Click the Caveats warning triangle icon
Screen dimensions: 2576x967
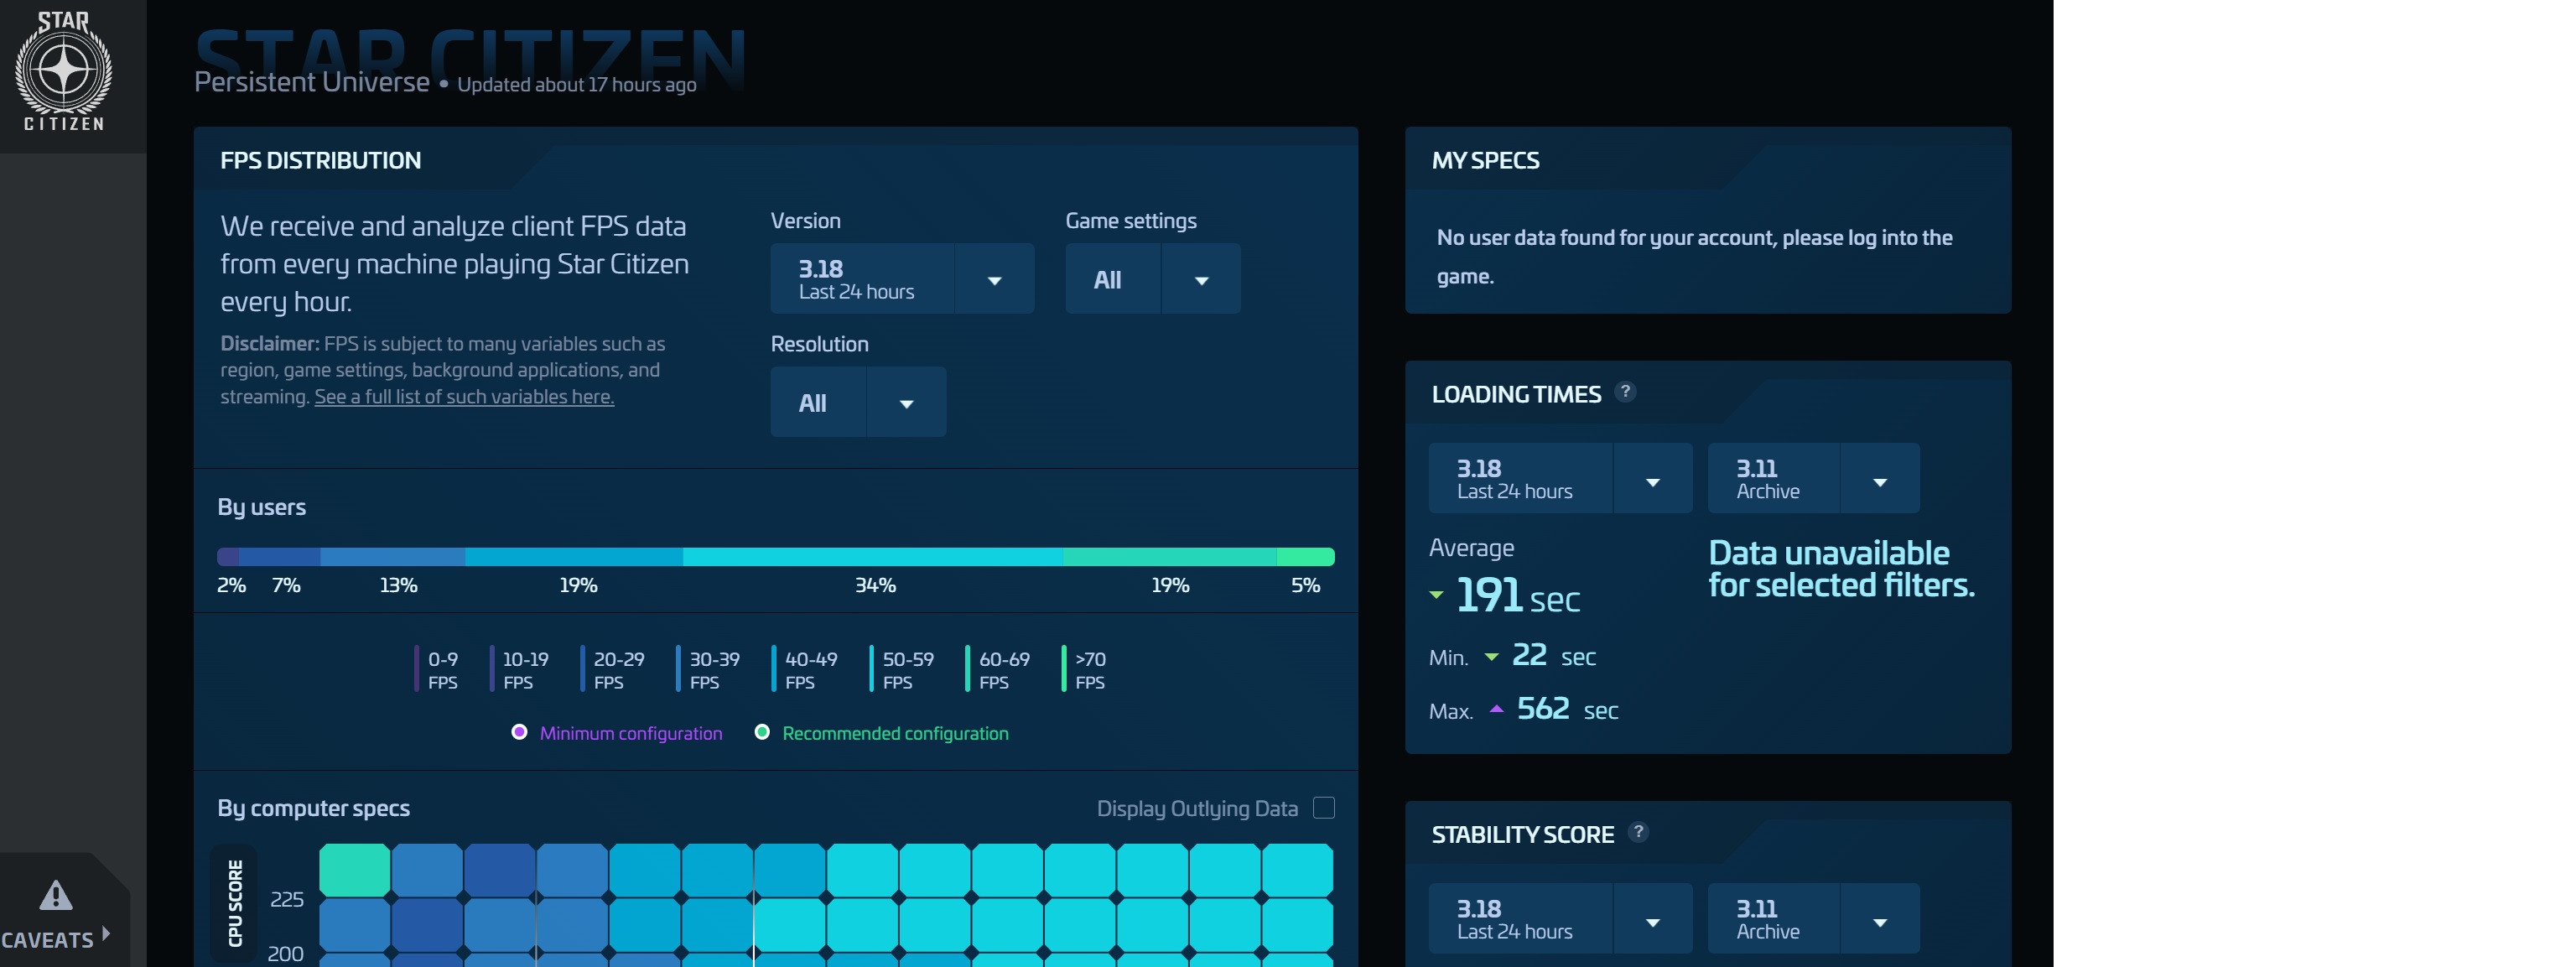pyautogui.click(x=56, y=895)
